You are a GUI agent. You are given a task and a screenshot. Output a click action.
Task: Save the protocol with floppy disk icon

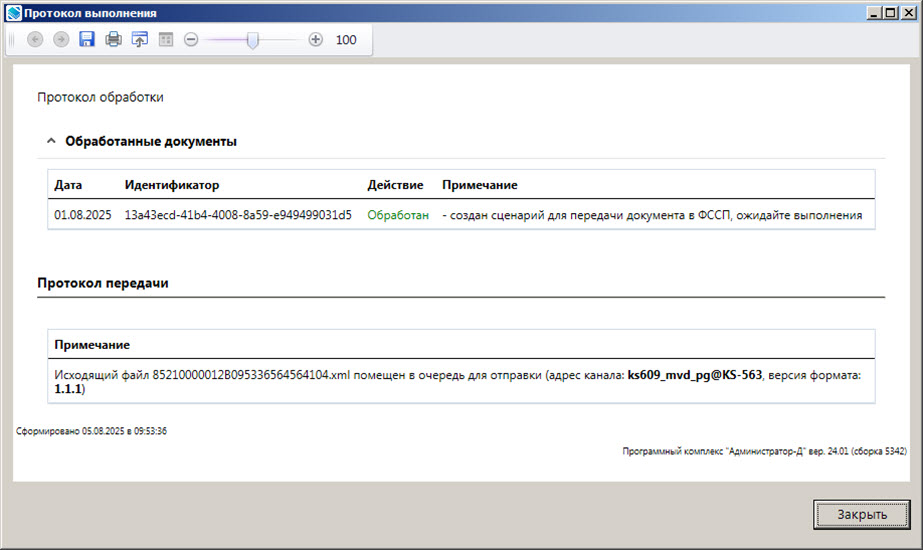pyautogui.click(x=87, y=40)
